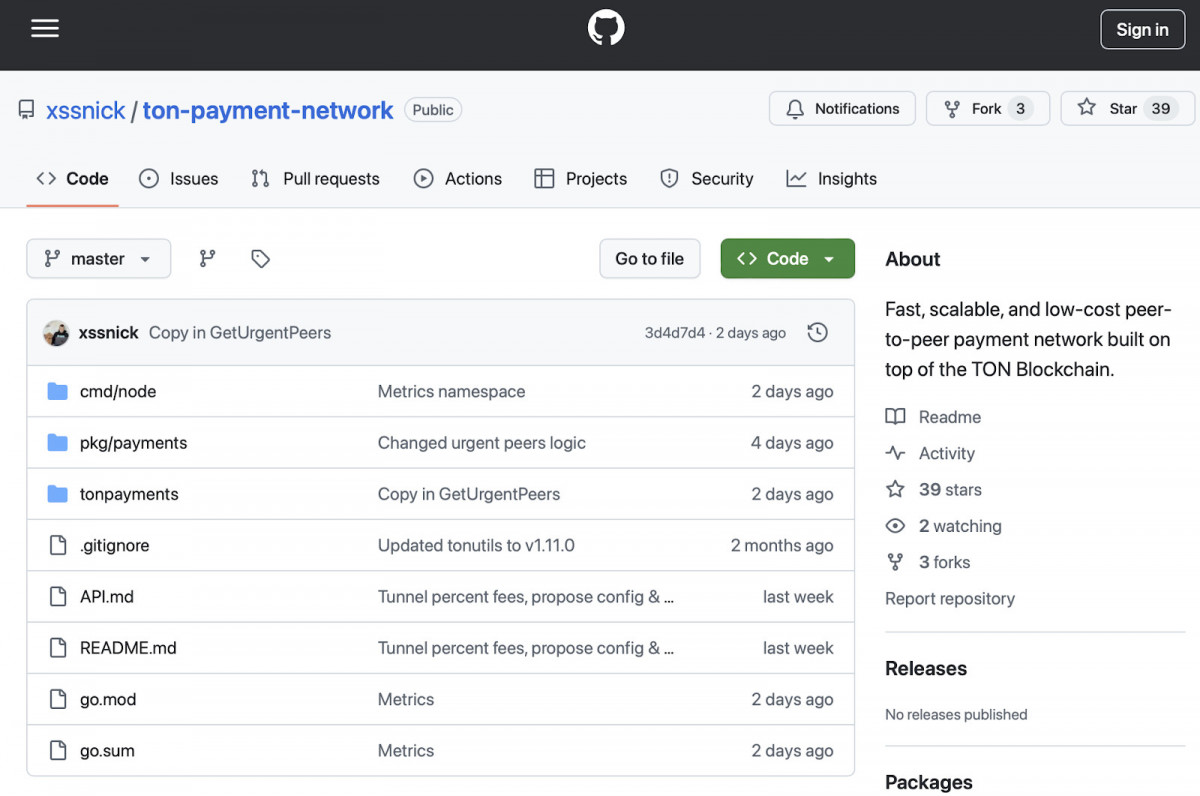
Task: Open the API.md file
Action: point(107,597)
